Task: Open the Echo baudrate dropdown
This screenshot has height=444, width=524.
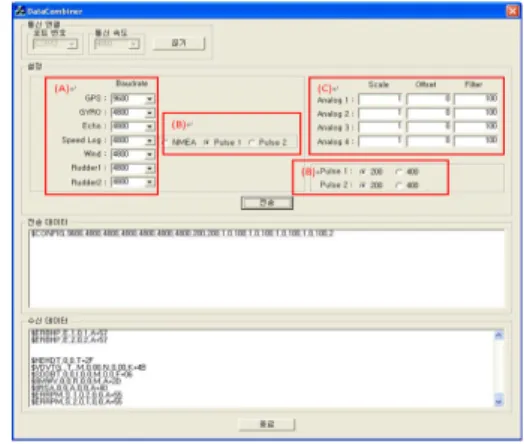Action: tap(150, 127)
